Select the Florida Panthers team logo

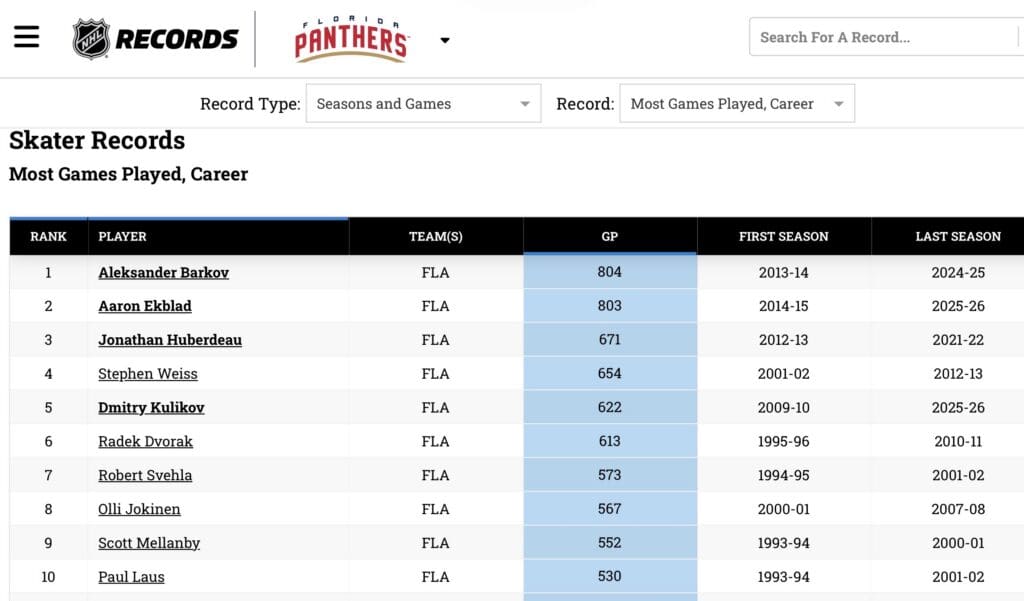point(349,38)
